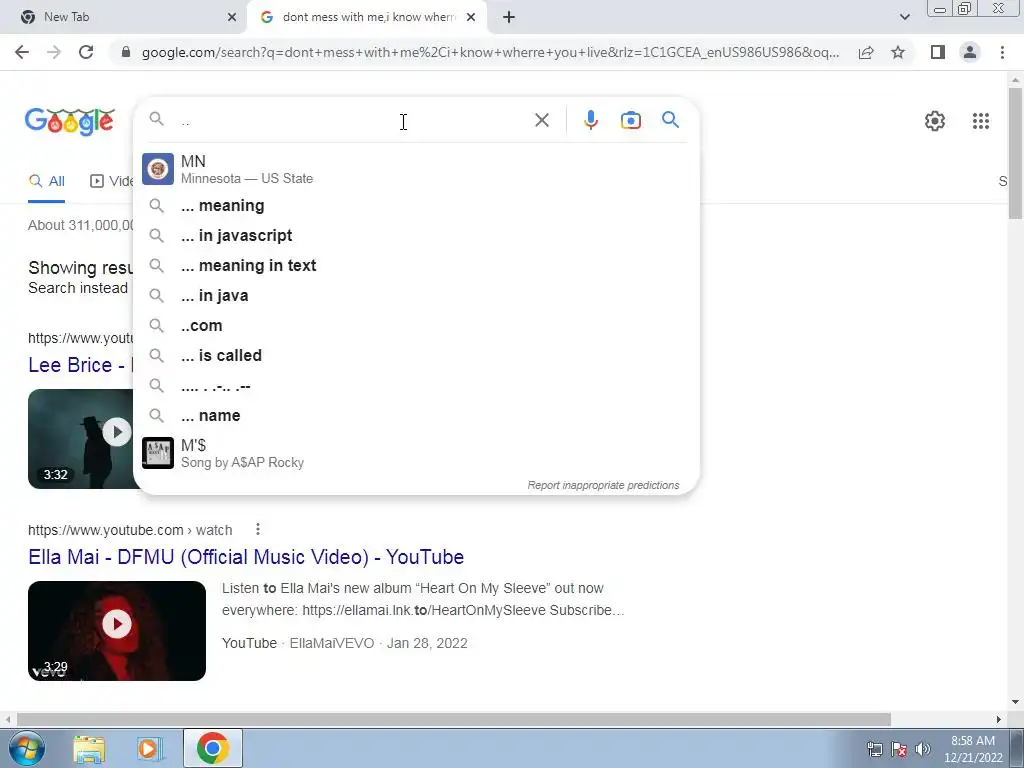Click the horizontal scrollbar thumb

click(453, 719)
